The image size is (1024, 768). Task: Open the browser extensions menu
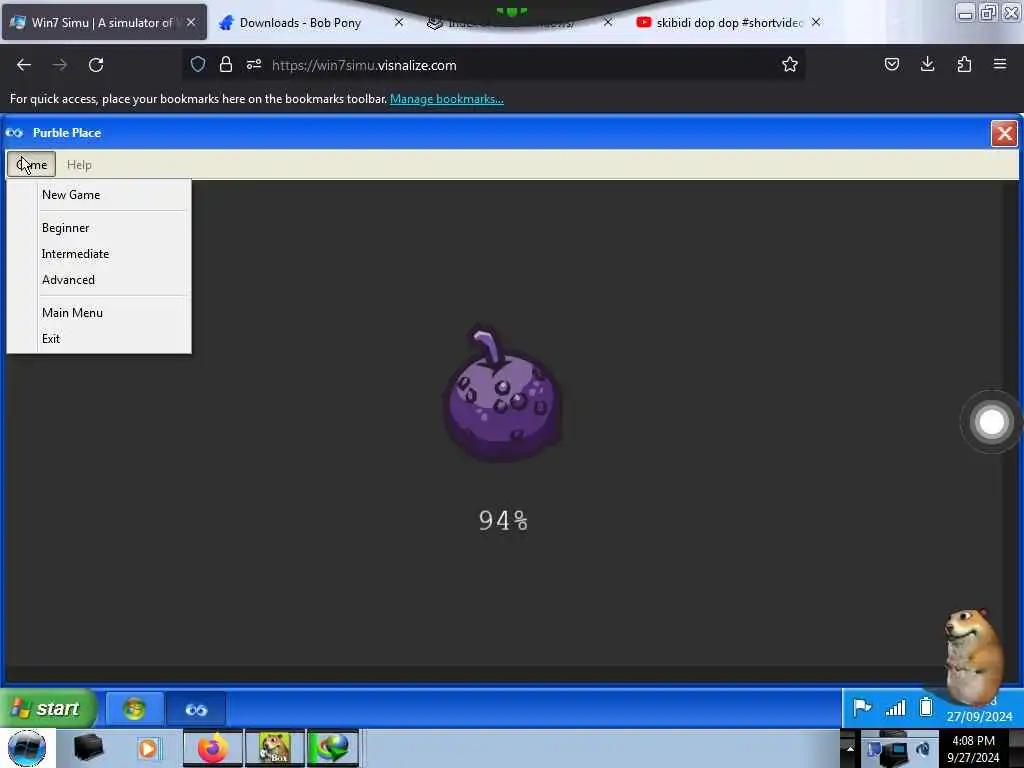(x=964, y=64)
